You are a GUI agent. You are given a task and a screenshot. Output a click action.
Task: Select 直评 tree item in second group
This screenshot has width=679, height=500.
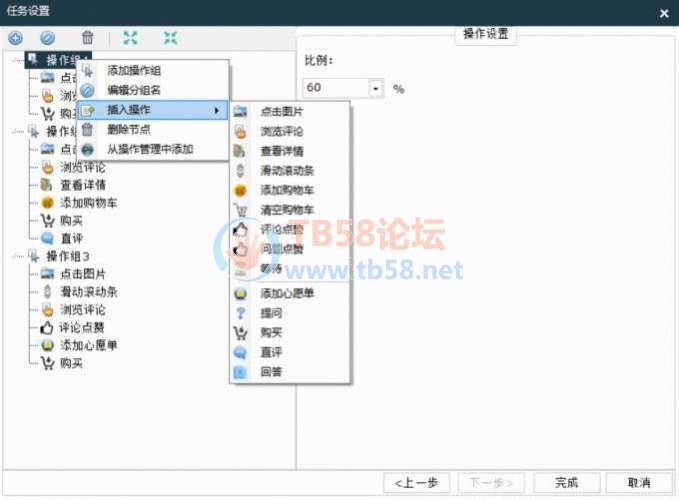pyautogui.click(x=72, y=238)
